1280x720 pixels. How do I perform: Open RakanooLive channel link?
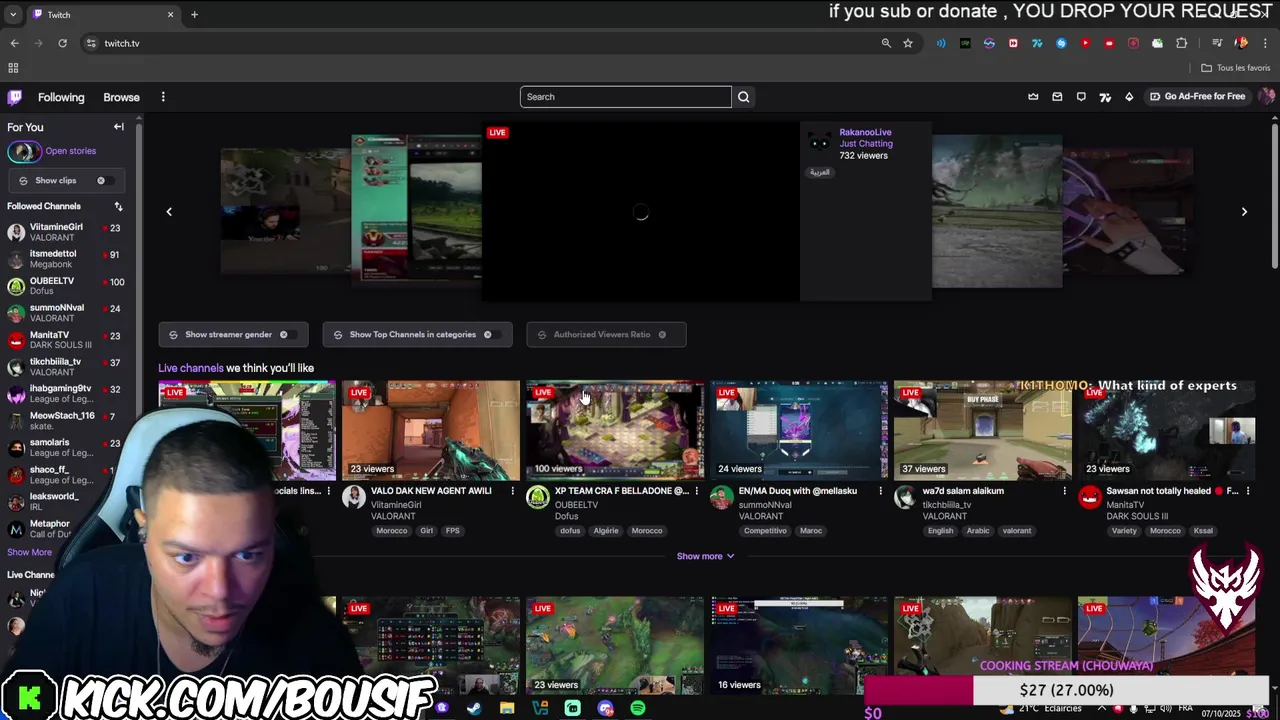[x=865, y=132]
